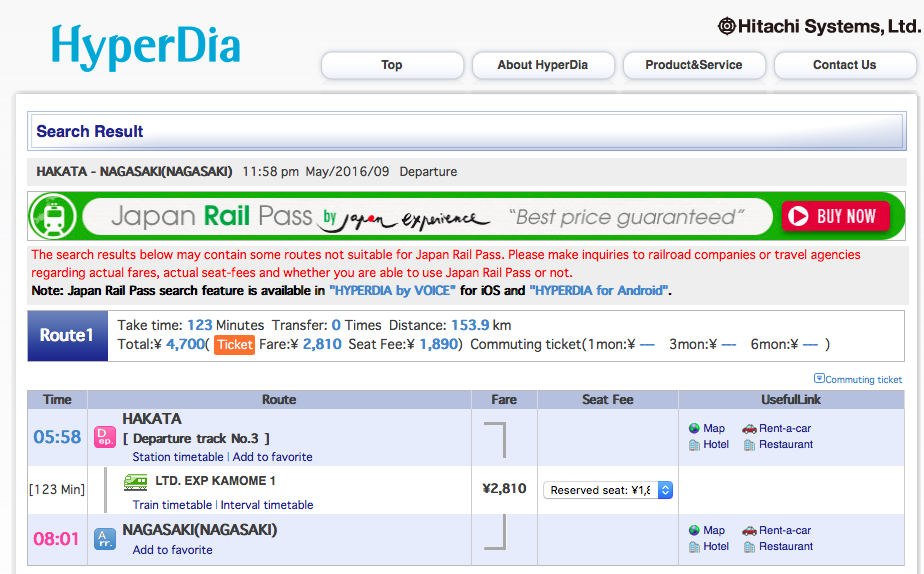Click the globe Map icon in HAKATA row
The height and width of the screenshot is (574, 924).
click(694, 428)
